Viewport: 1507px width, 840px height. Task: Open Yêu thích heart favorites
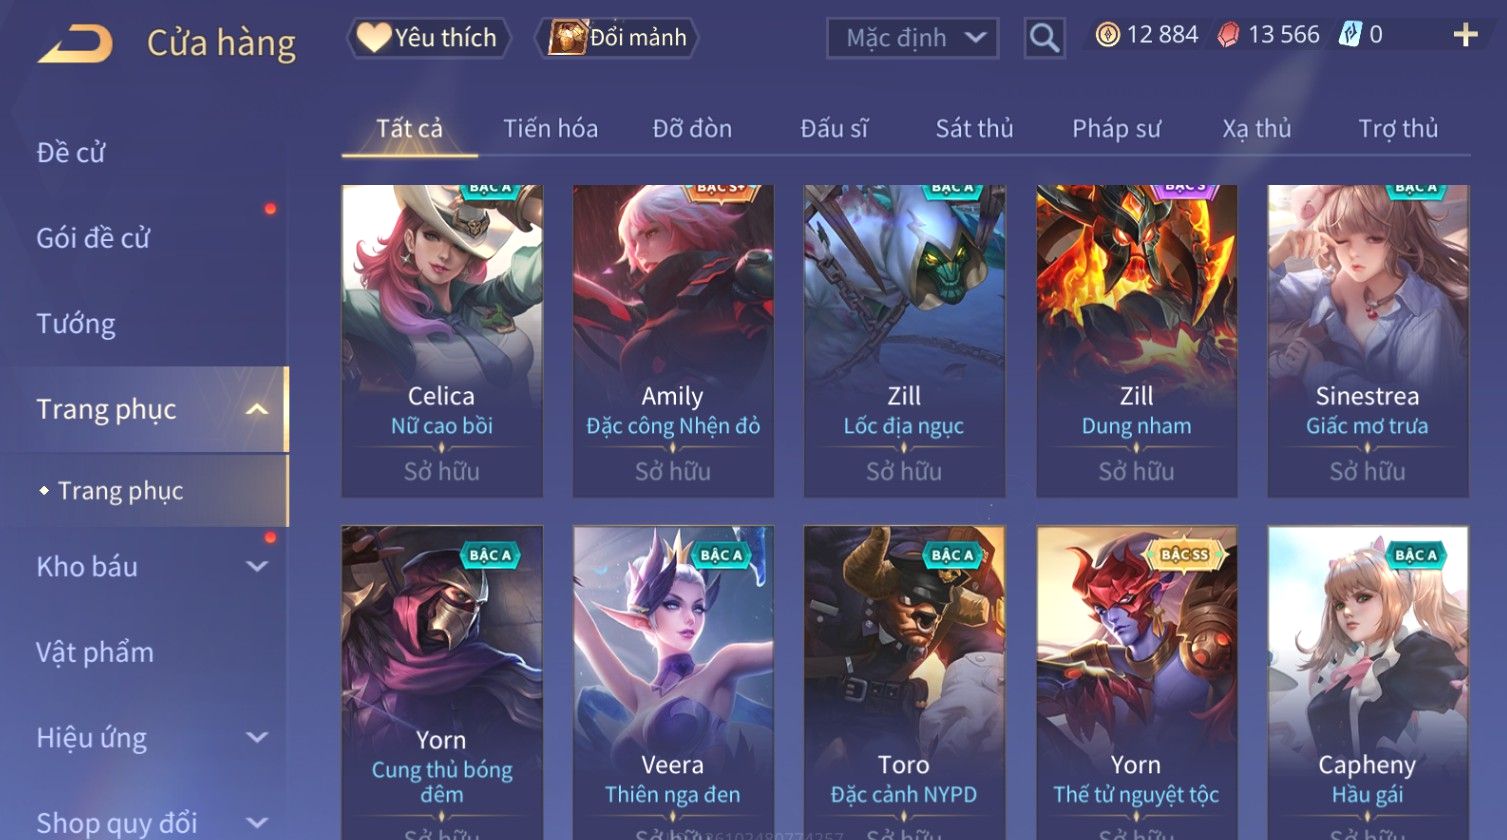point(428,38)
